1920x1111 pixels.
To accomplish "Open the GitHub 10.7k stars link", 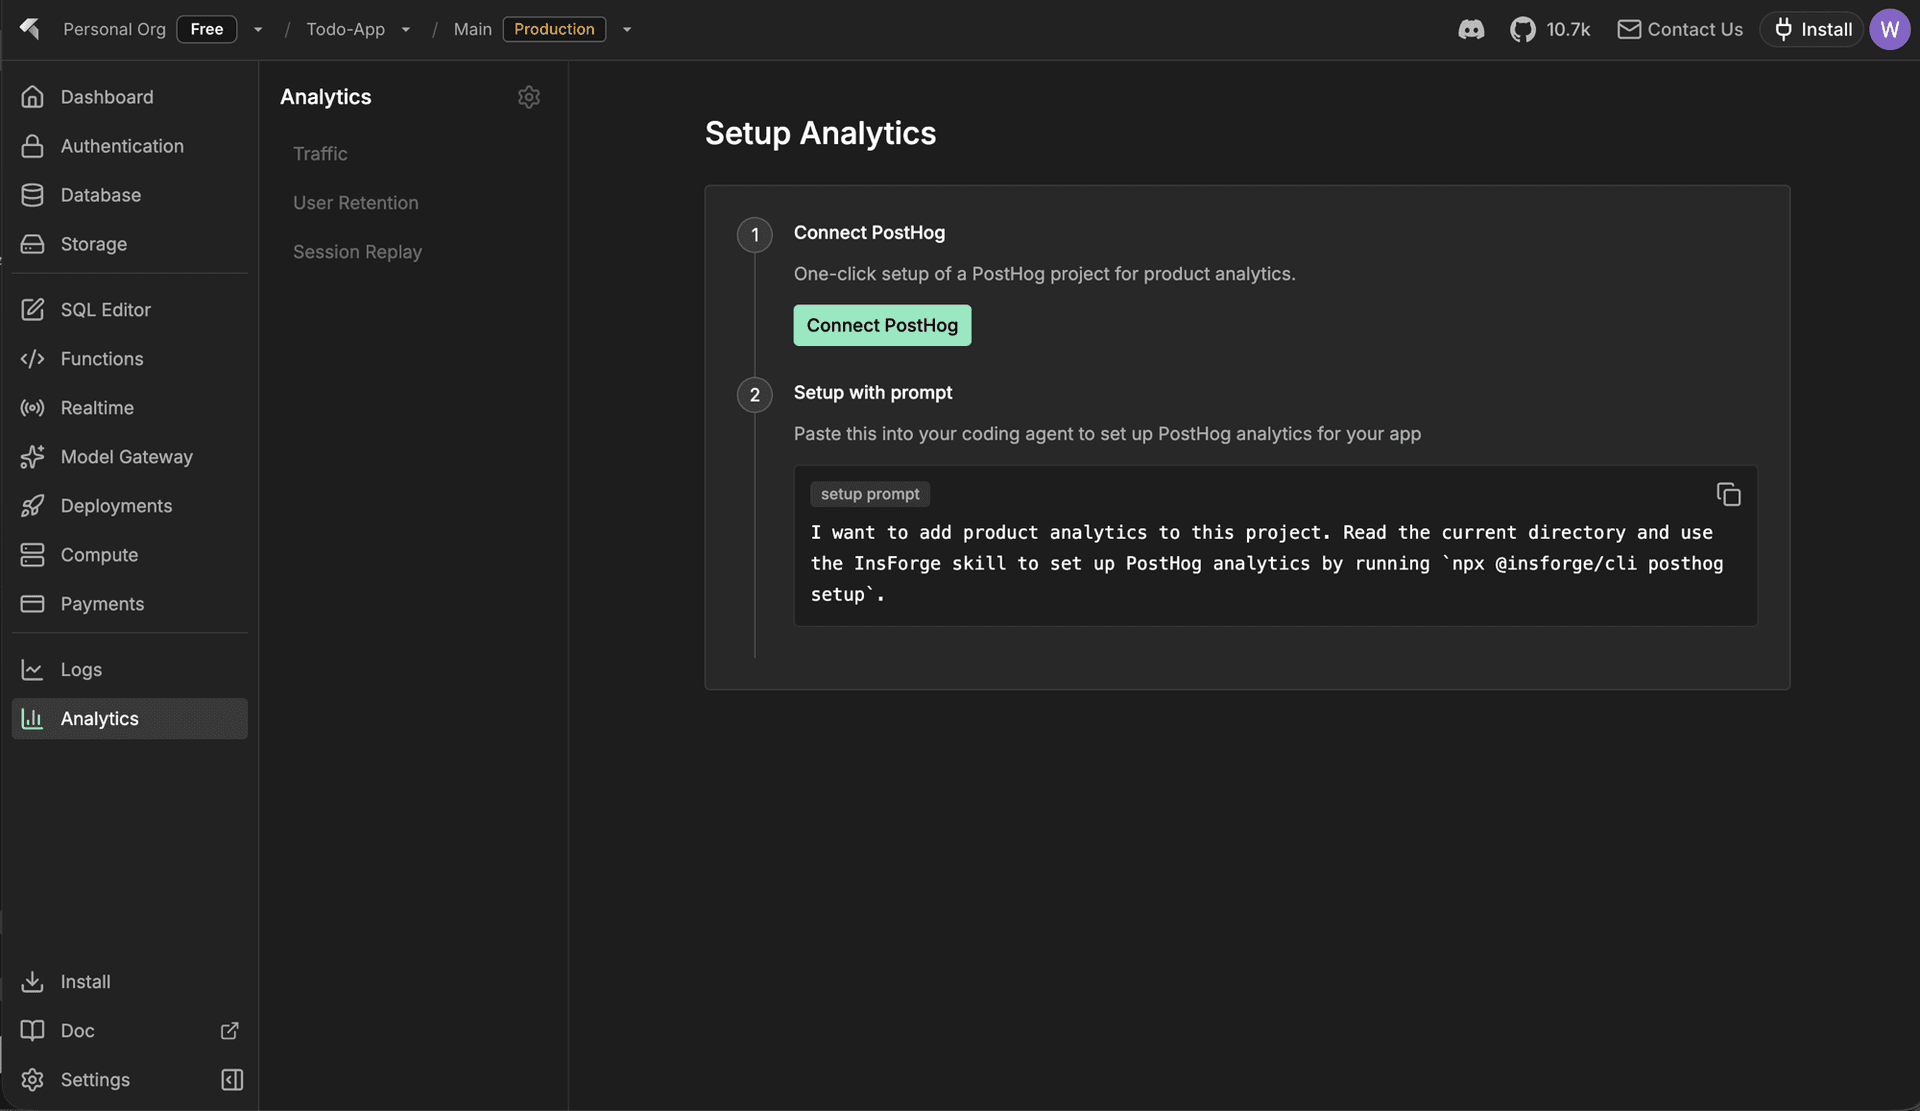I will [x=1550, y=29].
